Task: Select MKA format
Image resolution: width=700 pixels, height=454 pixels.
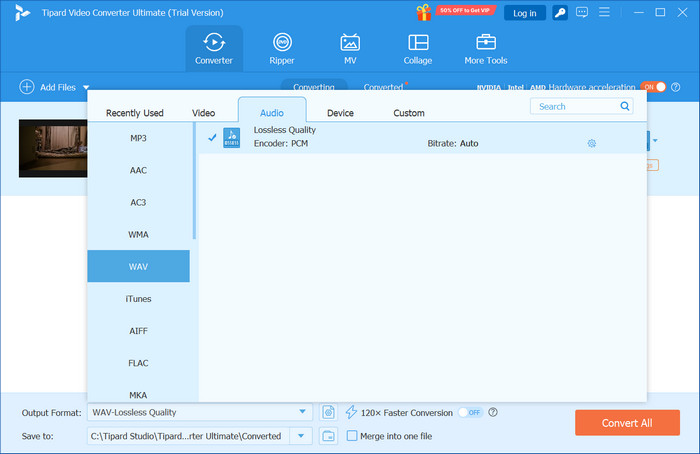Action: click(x=138, y=395)
